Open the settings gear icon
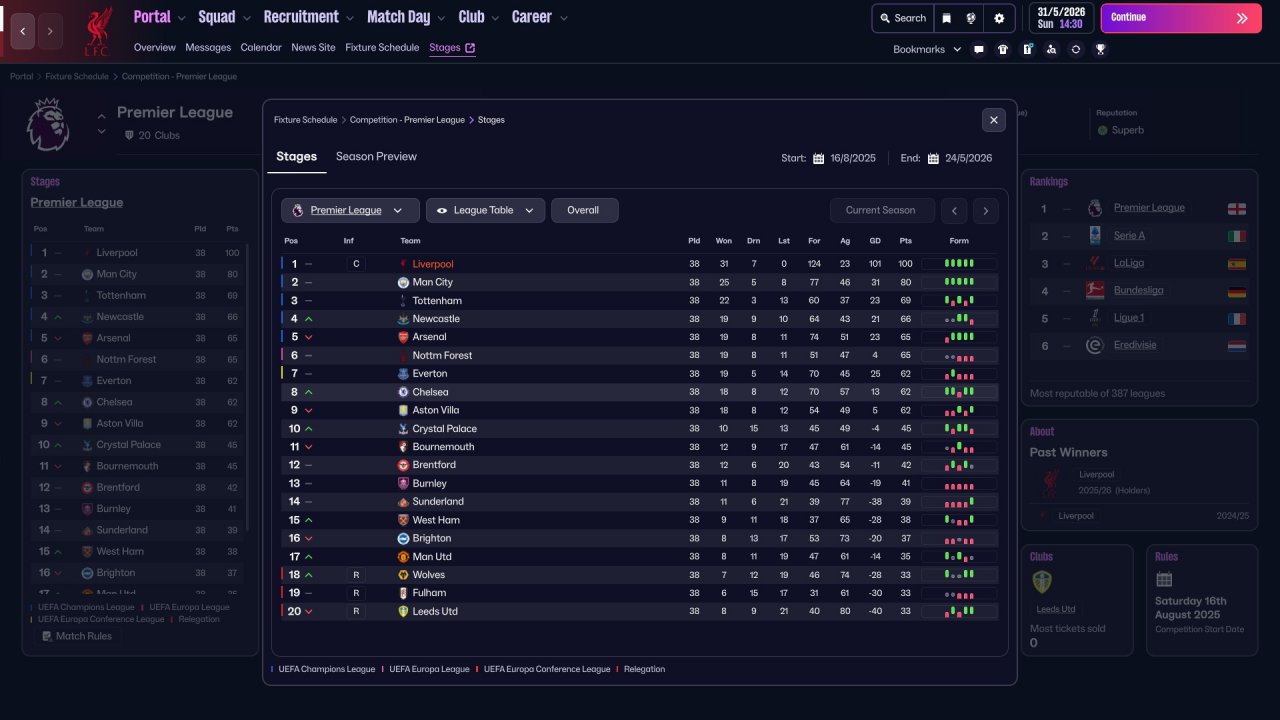 click(999, 18)
